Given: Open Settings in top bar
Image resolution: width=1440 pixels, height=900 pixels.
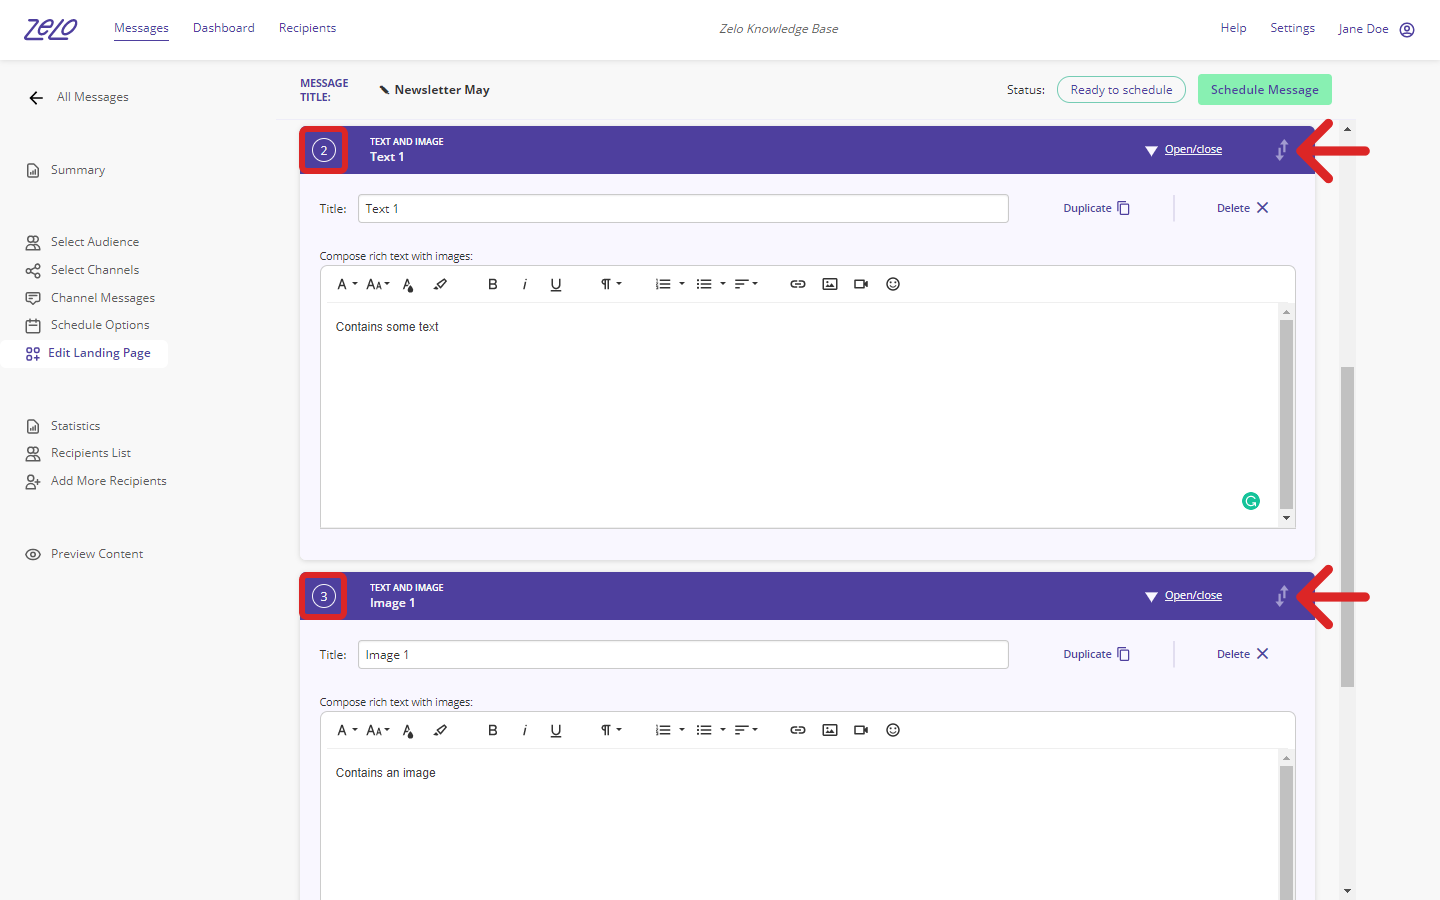Looking at the screenshot, I should (1292, 28).
